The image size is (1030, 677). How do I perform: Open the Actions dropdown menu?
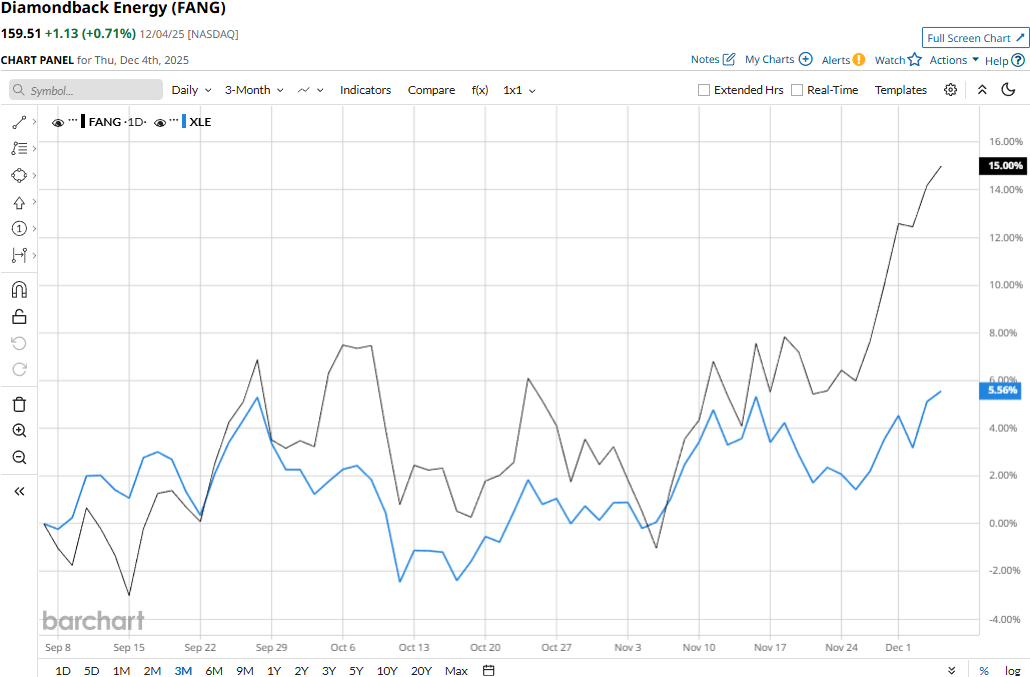[x=954, y=60]
